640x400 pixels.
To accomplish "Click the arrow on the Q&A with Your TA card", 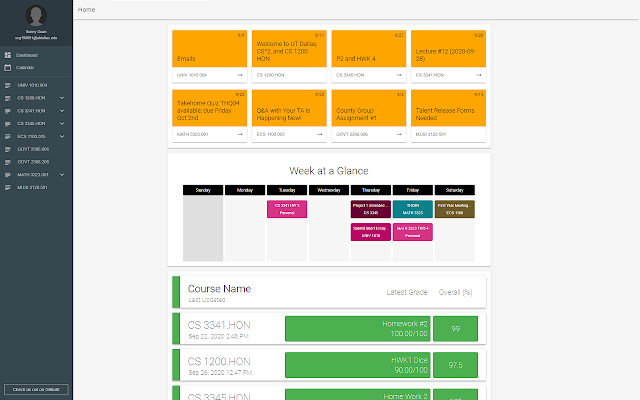I will pos(319,134).
